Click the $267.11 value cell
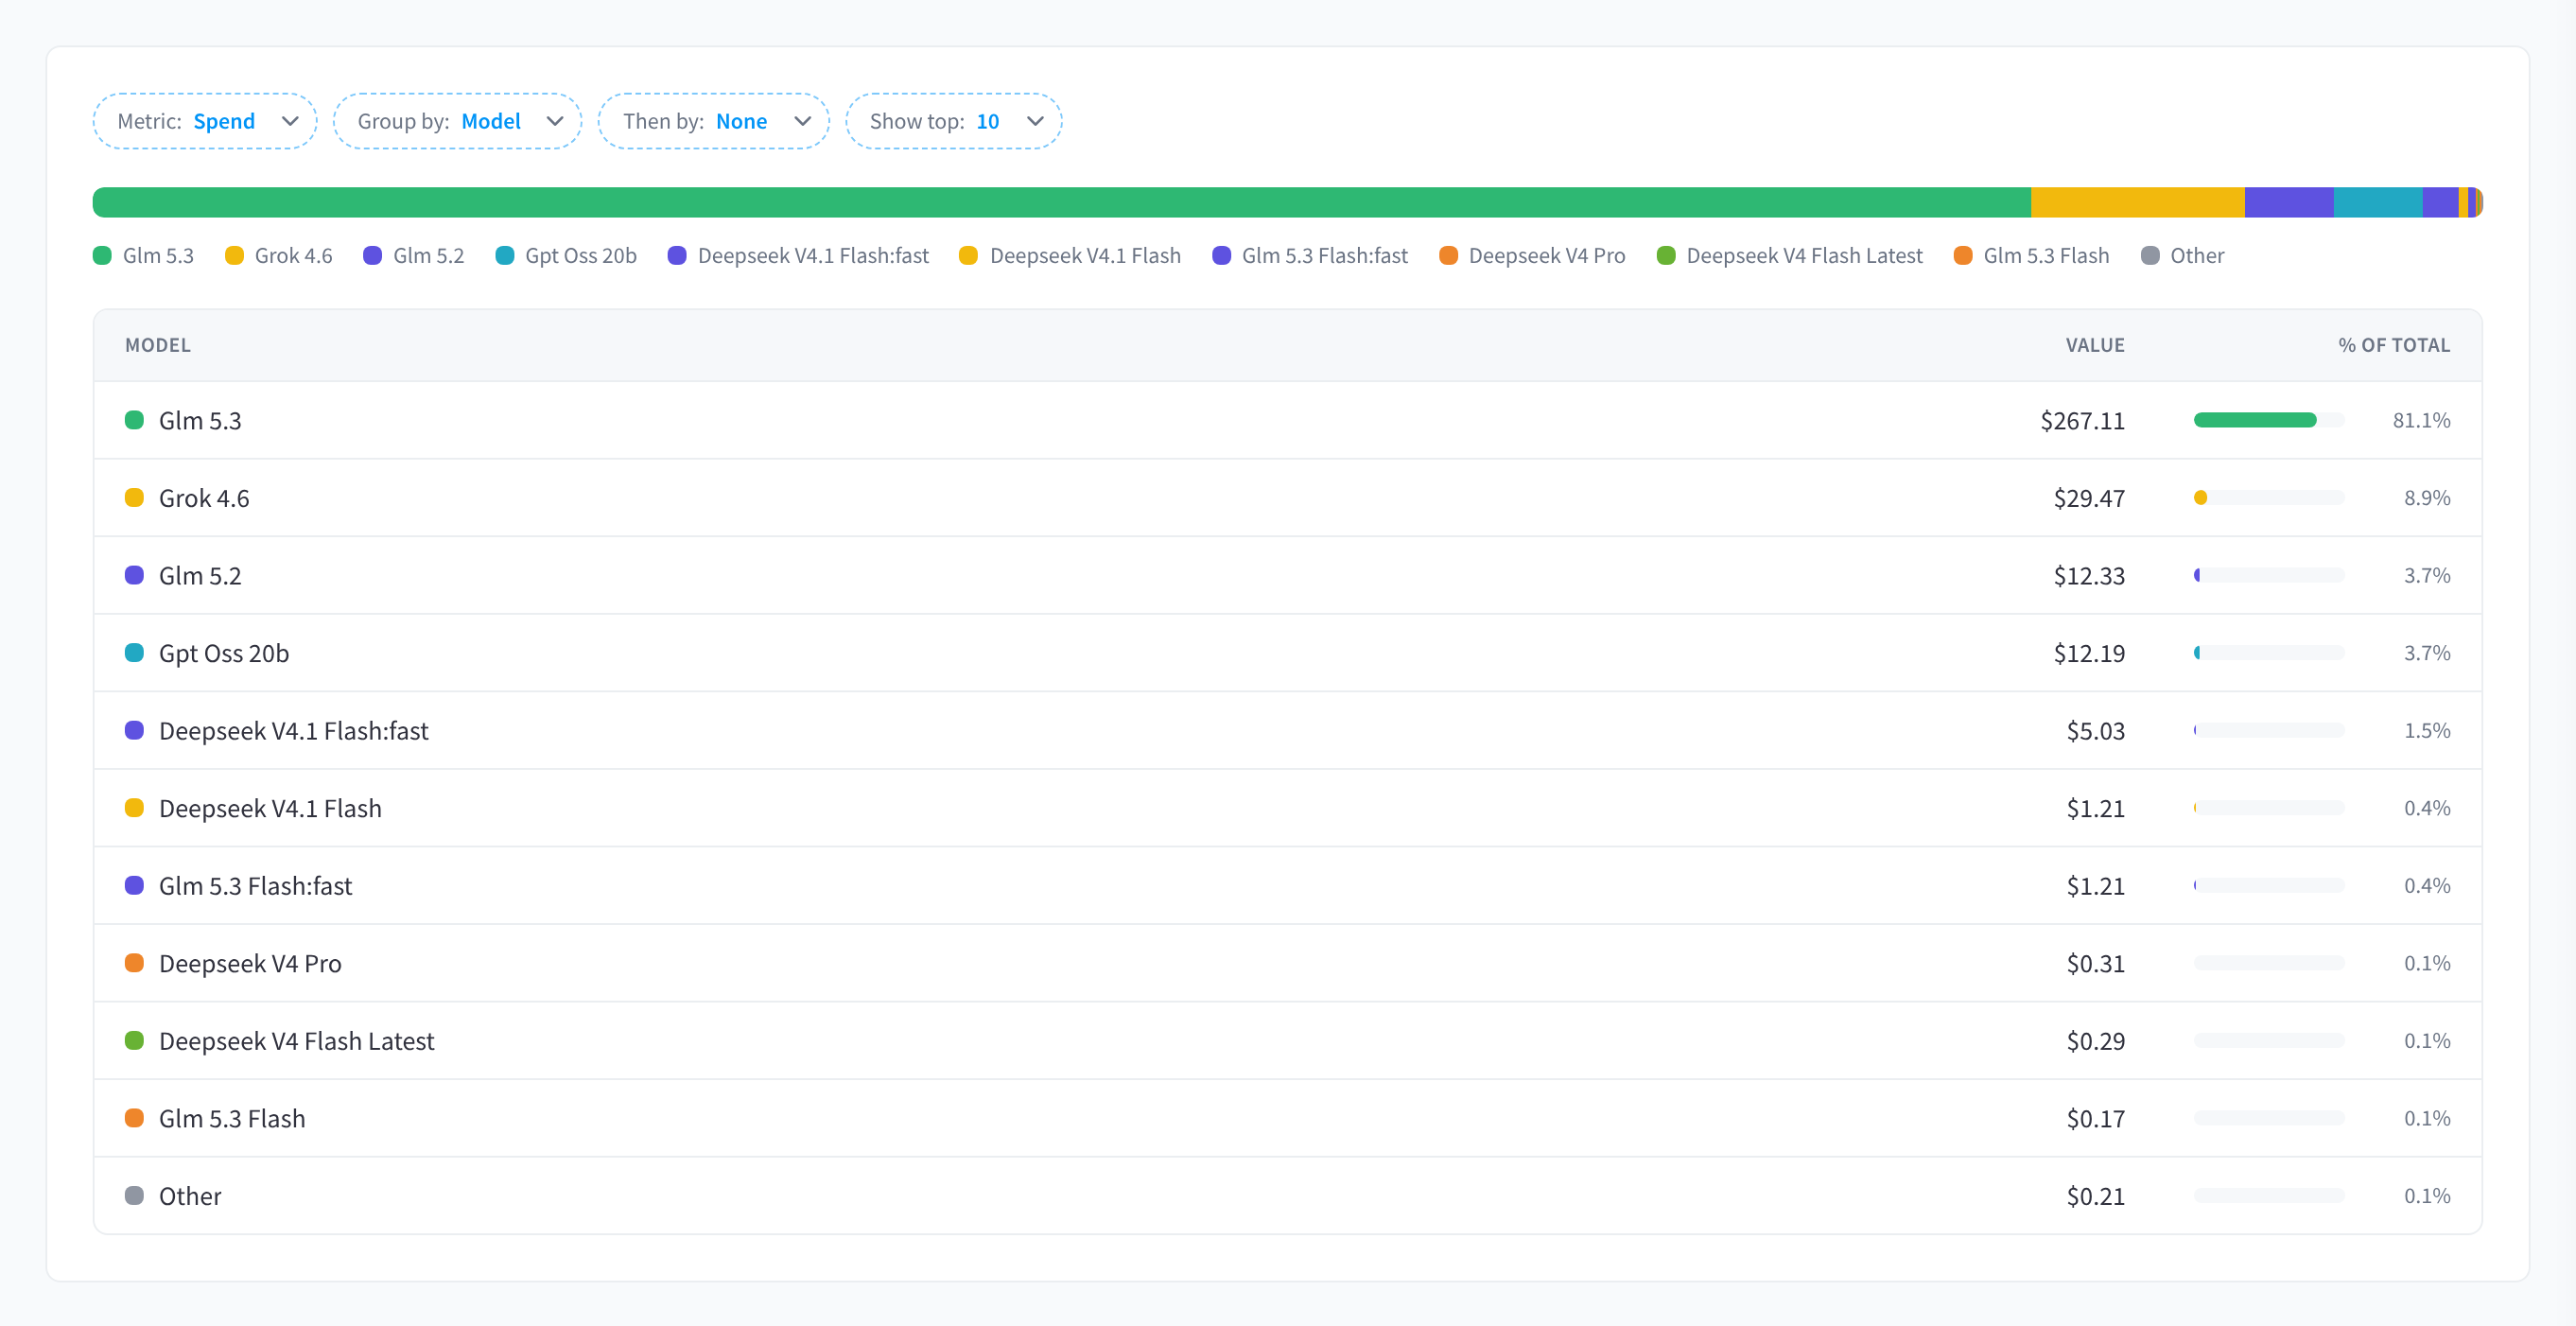2576x1326 pixels. 2082,420
